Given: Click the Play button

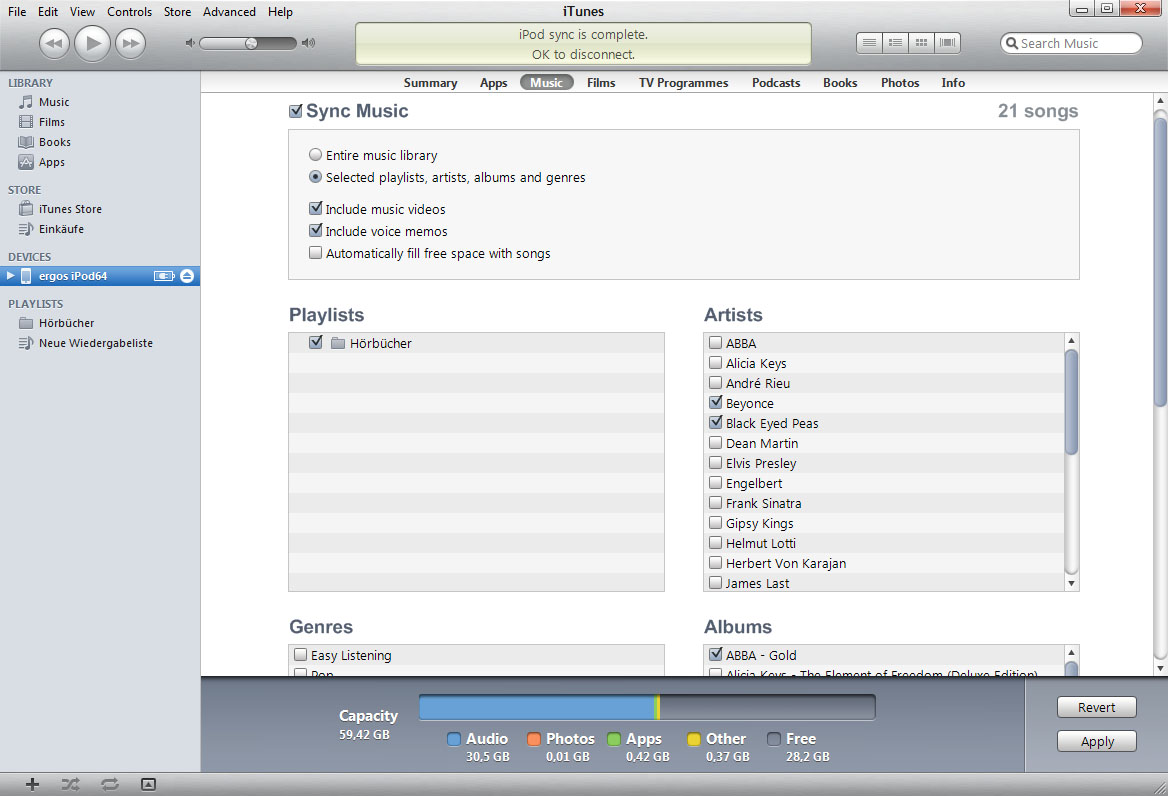Looking at the screenshot, I should coord(92,43).
